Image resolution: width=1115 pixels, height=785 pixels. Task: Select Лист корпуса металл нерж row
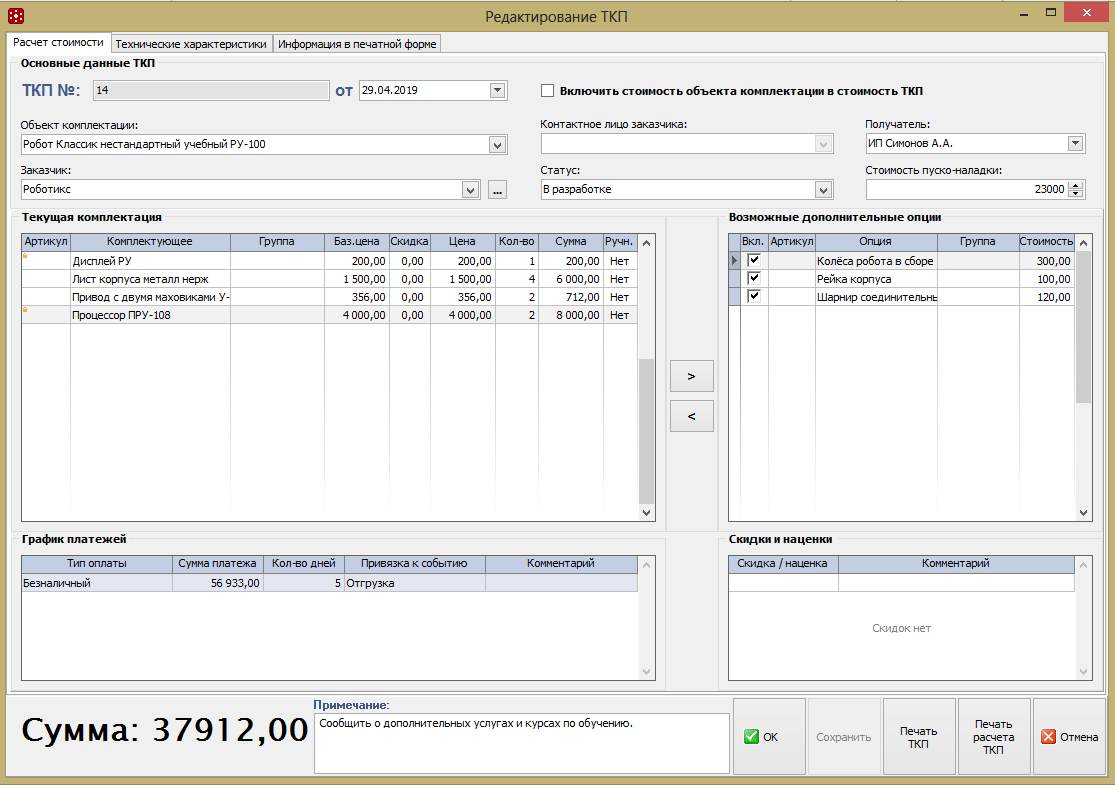pyautogui.click(x=329, y=279)
